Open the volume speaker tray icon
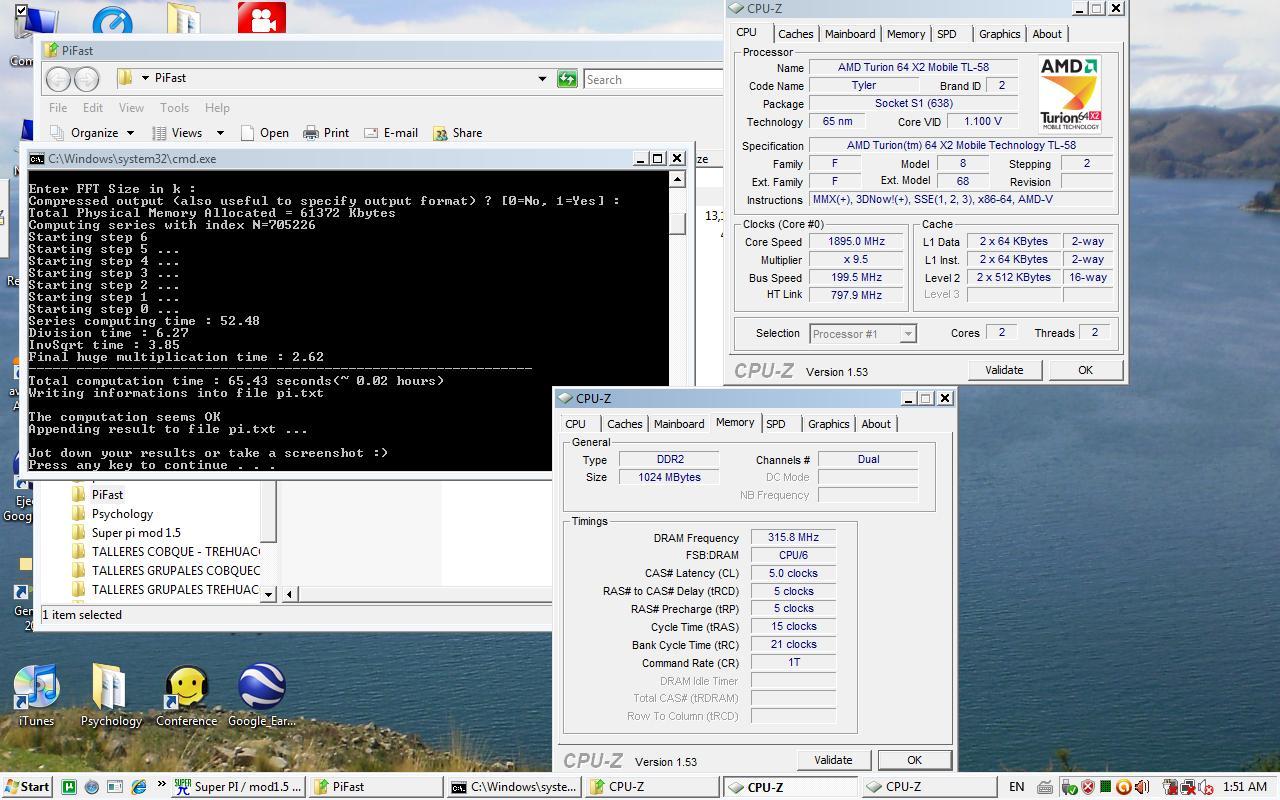Image resolution: width=1280 pixels, height=800 pixels. pos(1141,787)
